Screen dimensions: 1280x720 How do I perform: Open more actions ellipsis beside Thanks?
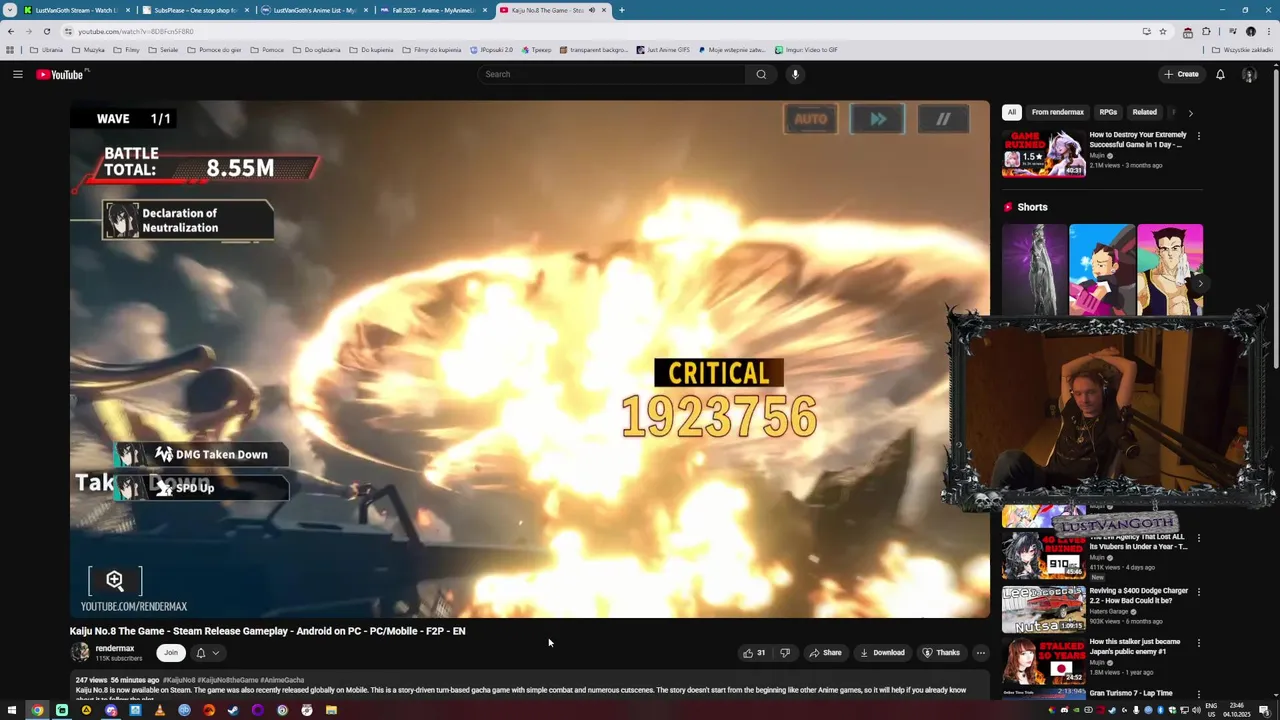point(981,653)
